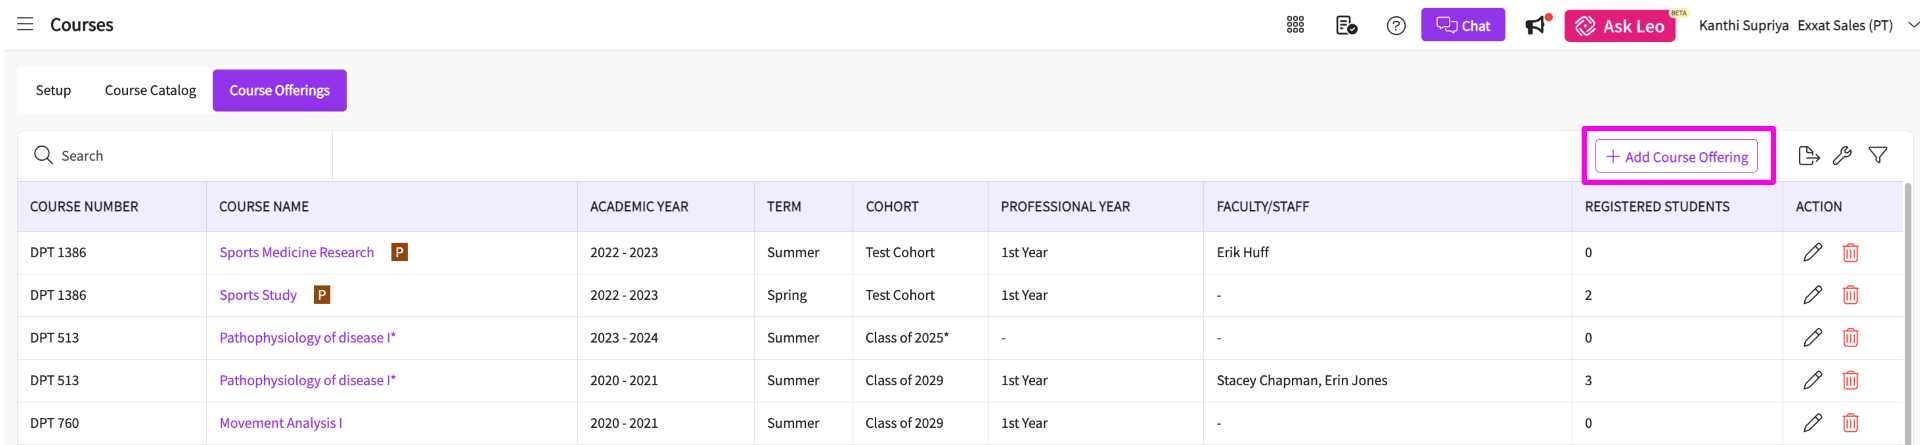This screenshot has width=1920, height=445.
Task: Open the wrench table settings icon
Action: click(1842, 156)
